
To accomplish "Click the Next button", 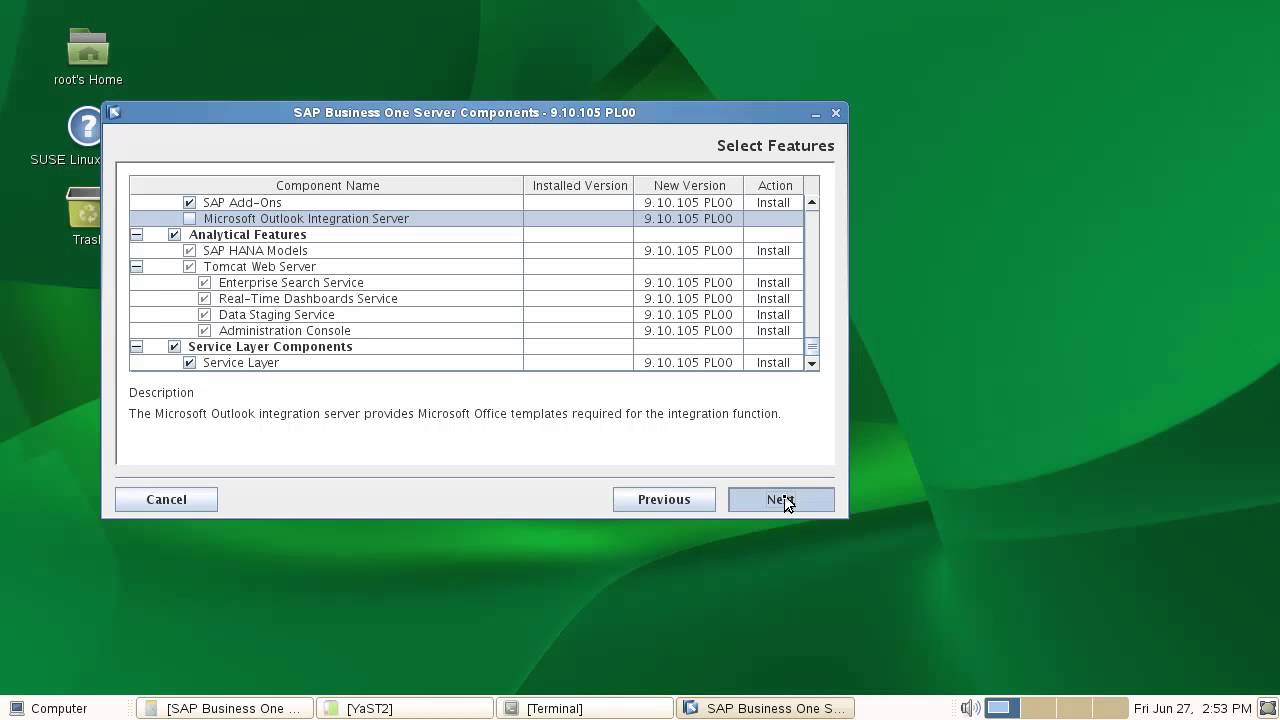I will pyautogui.click(x=781, y=499).
